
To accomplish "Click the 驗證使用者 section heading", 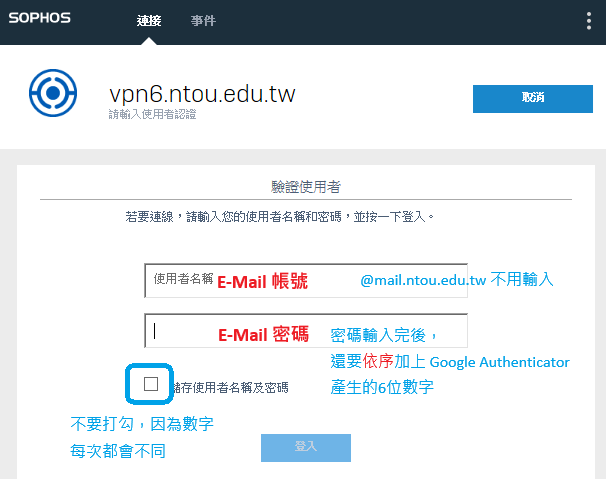I will click(x=305, y=186).
